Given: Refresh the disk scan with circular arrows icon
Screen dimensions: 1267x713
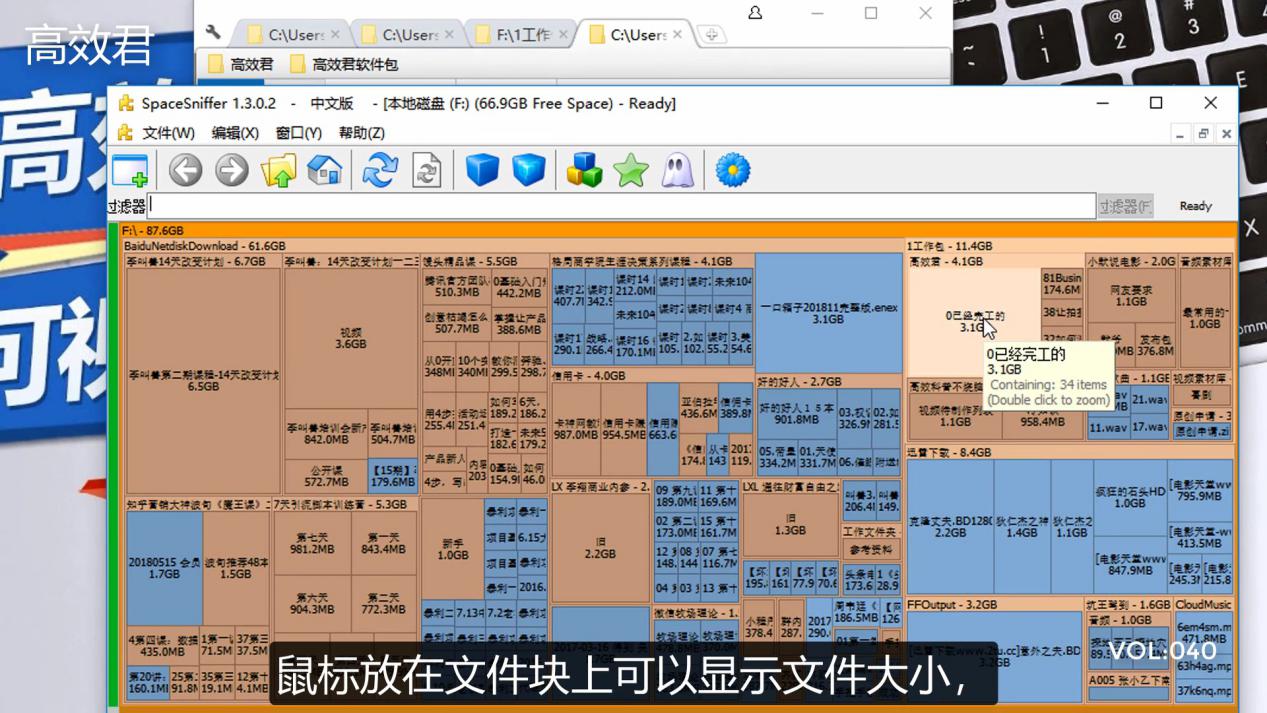Looking at the screenshot, I should coord(379,170).
